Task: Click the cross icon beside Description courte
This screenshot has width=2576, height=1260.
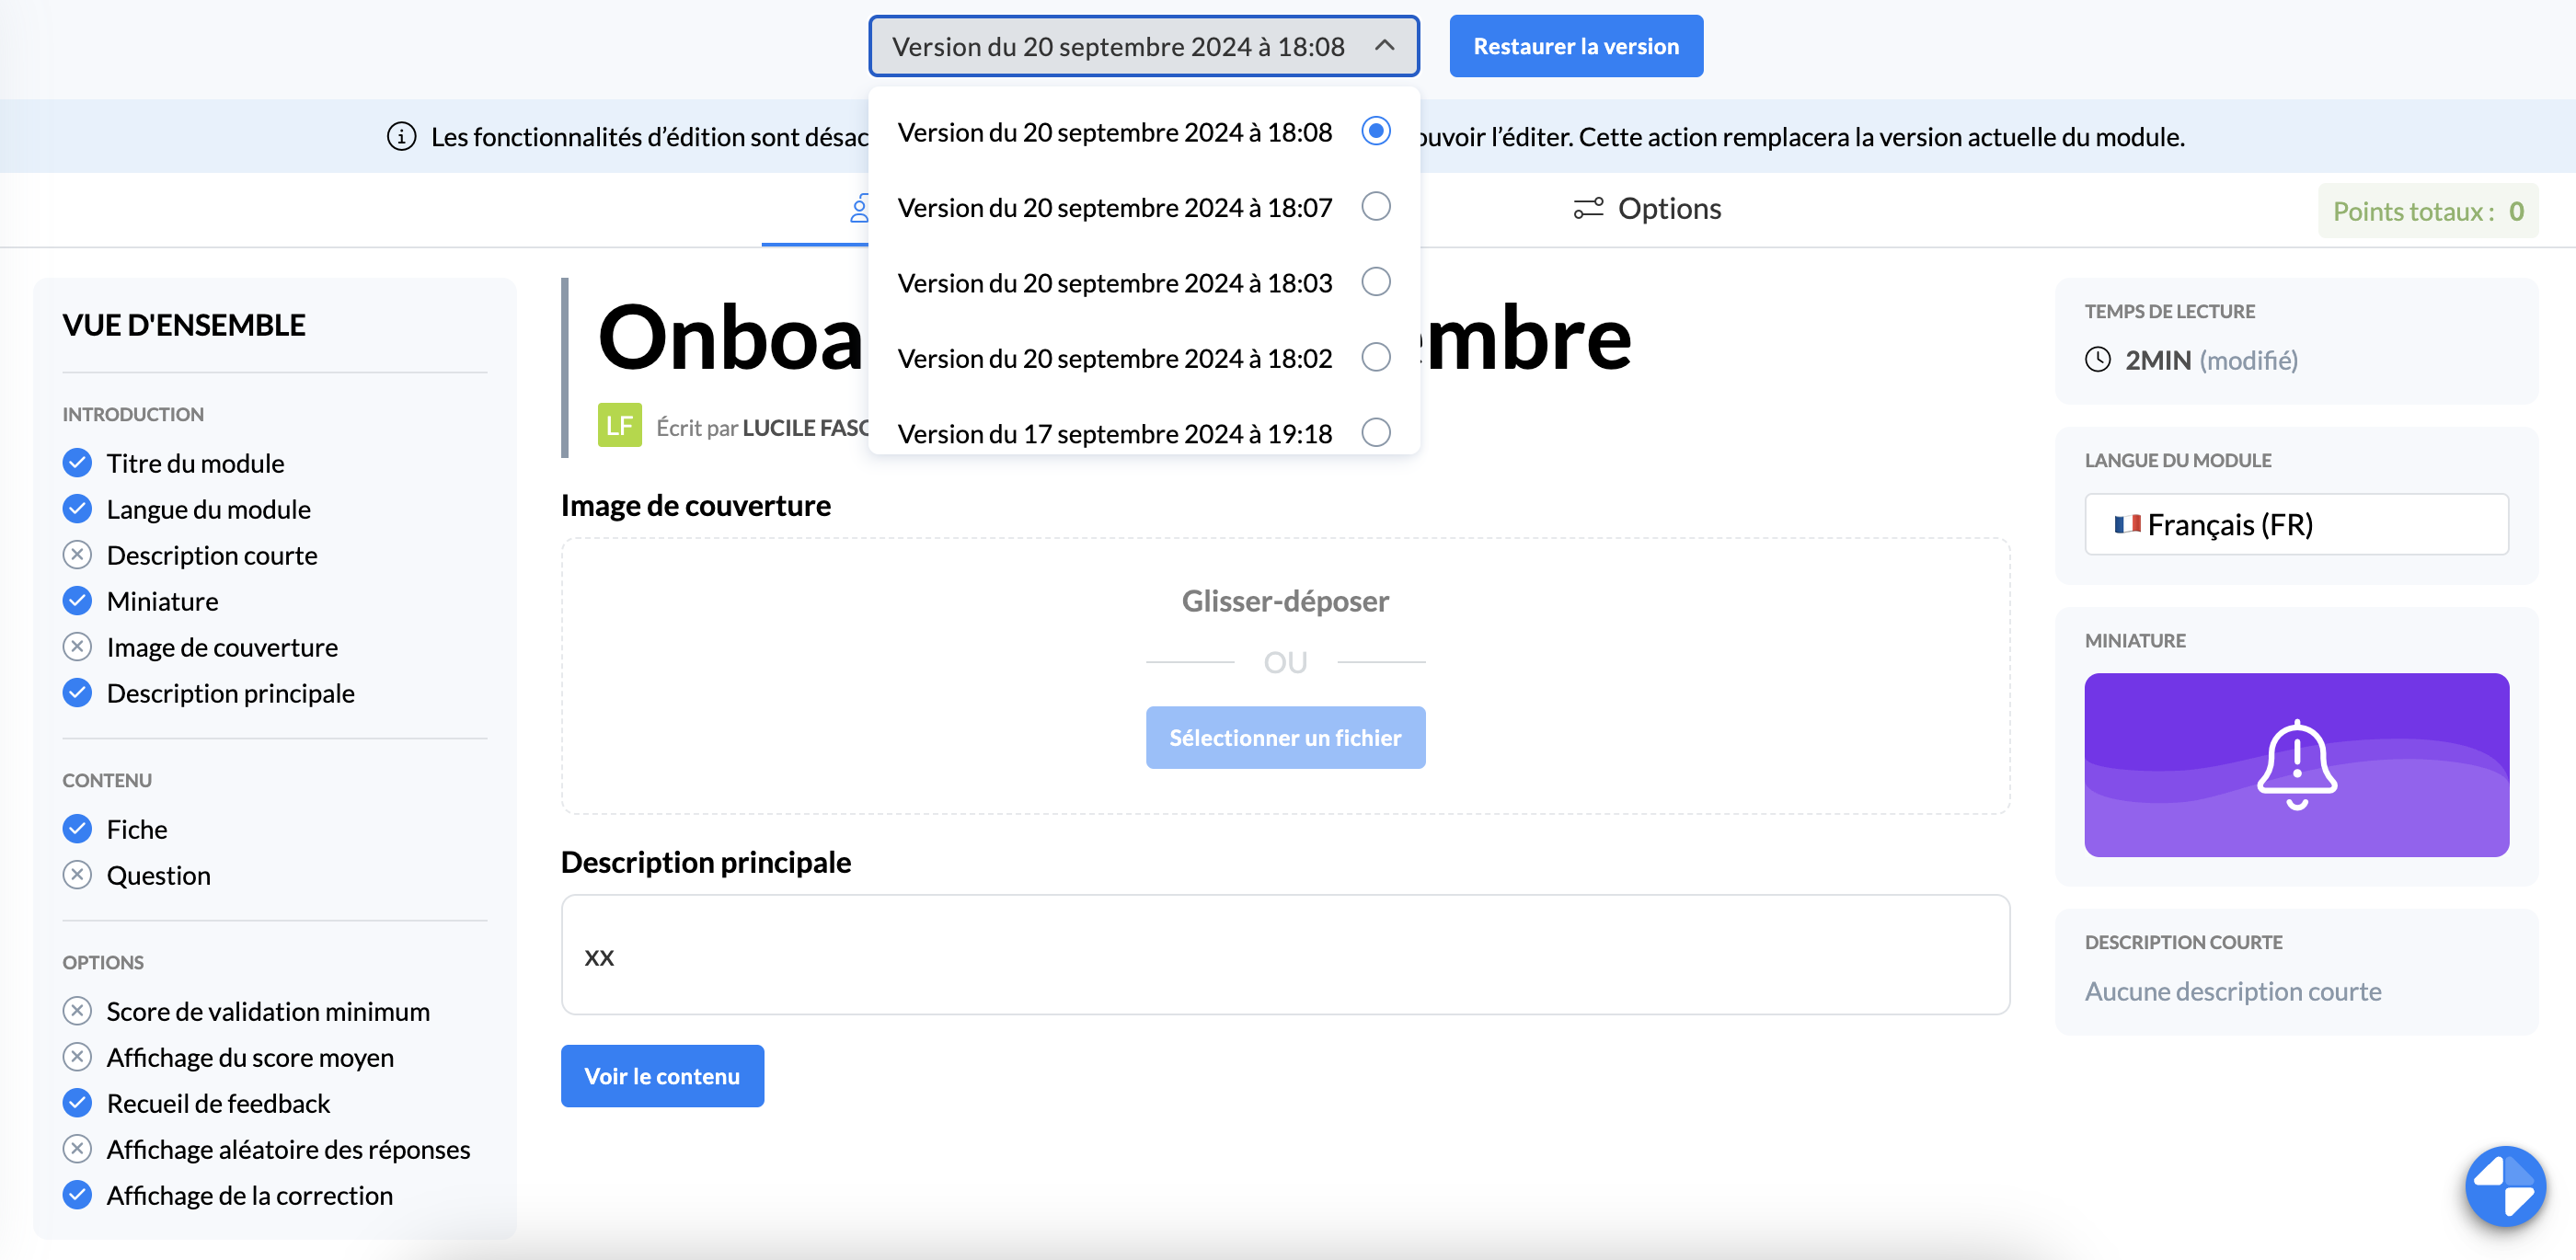Action: tap(77, 555)
